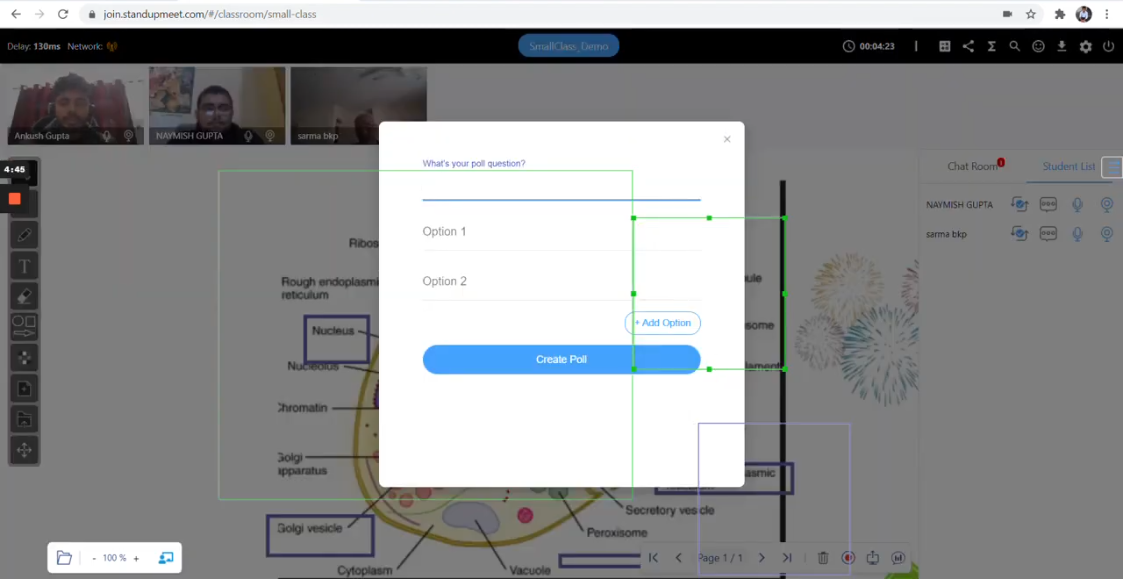The image size is (1123, 579).
Task: Click the browser address bar URL
Action: pos(210,14)
